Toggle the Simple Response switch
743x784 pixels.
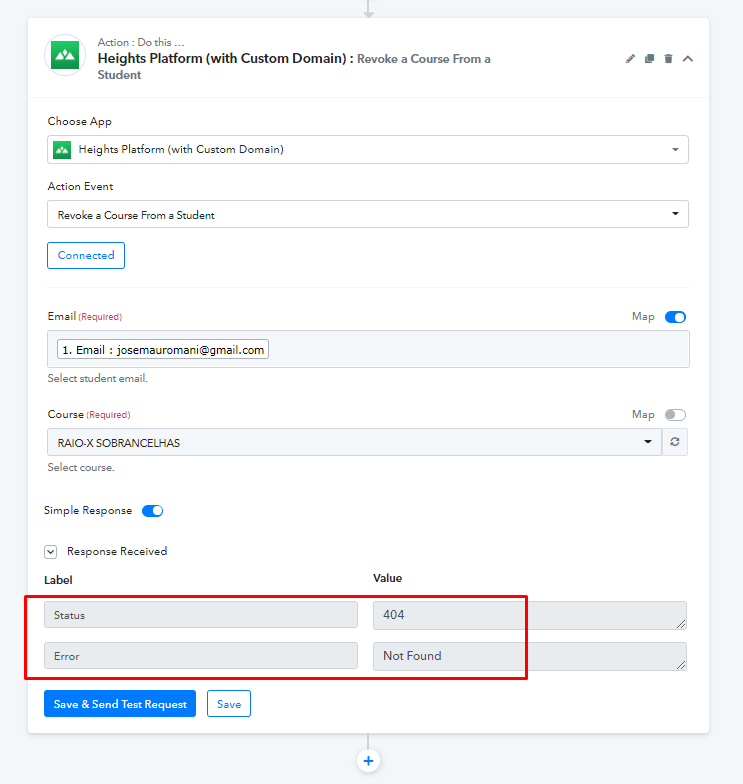coord(152,511)
